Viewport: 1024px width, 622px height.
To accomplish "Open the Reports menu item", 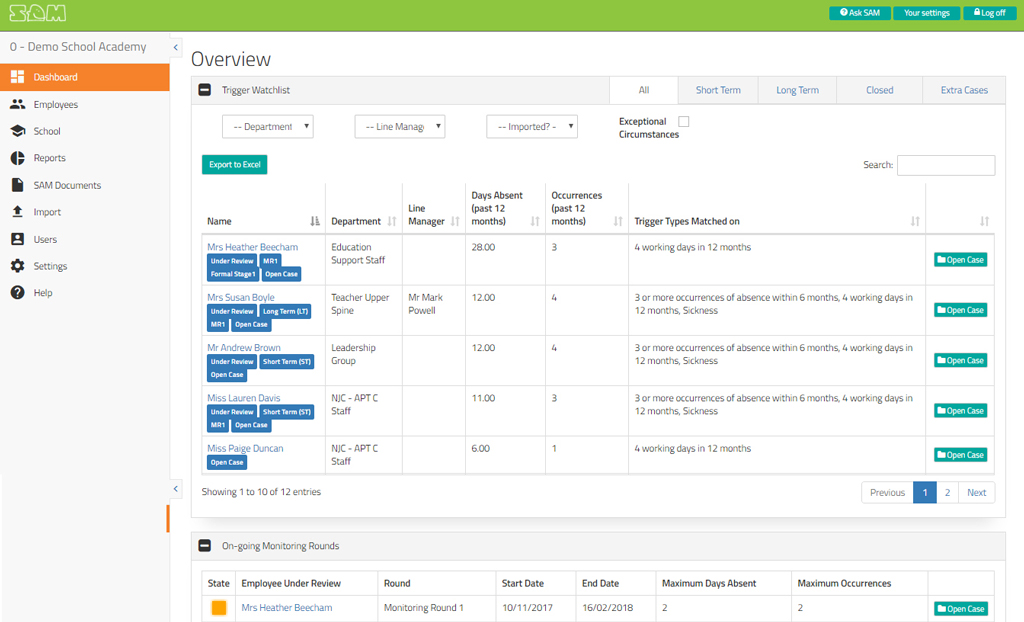I will click(x=50, y=158).
